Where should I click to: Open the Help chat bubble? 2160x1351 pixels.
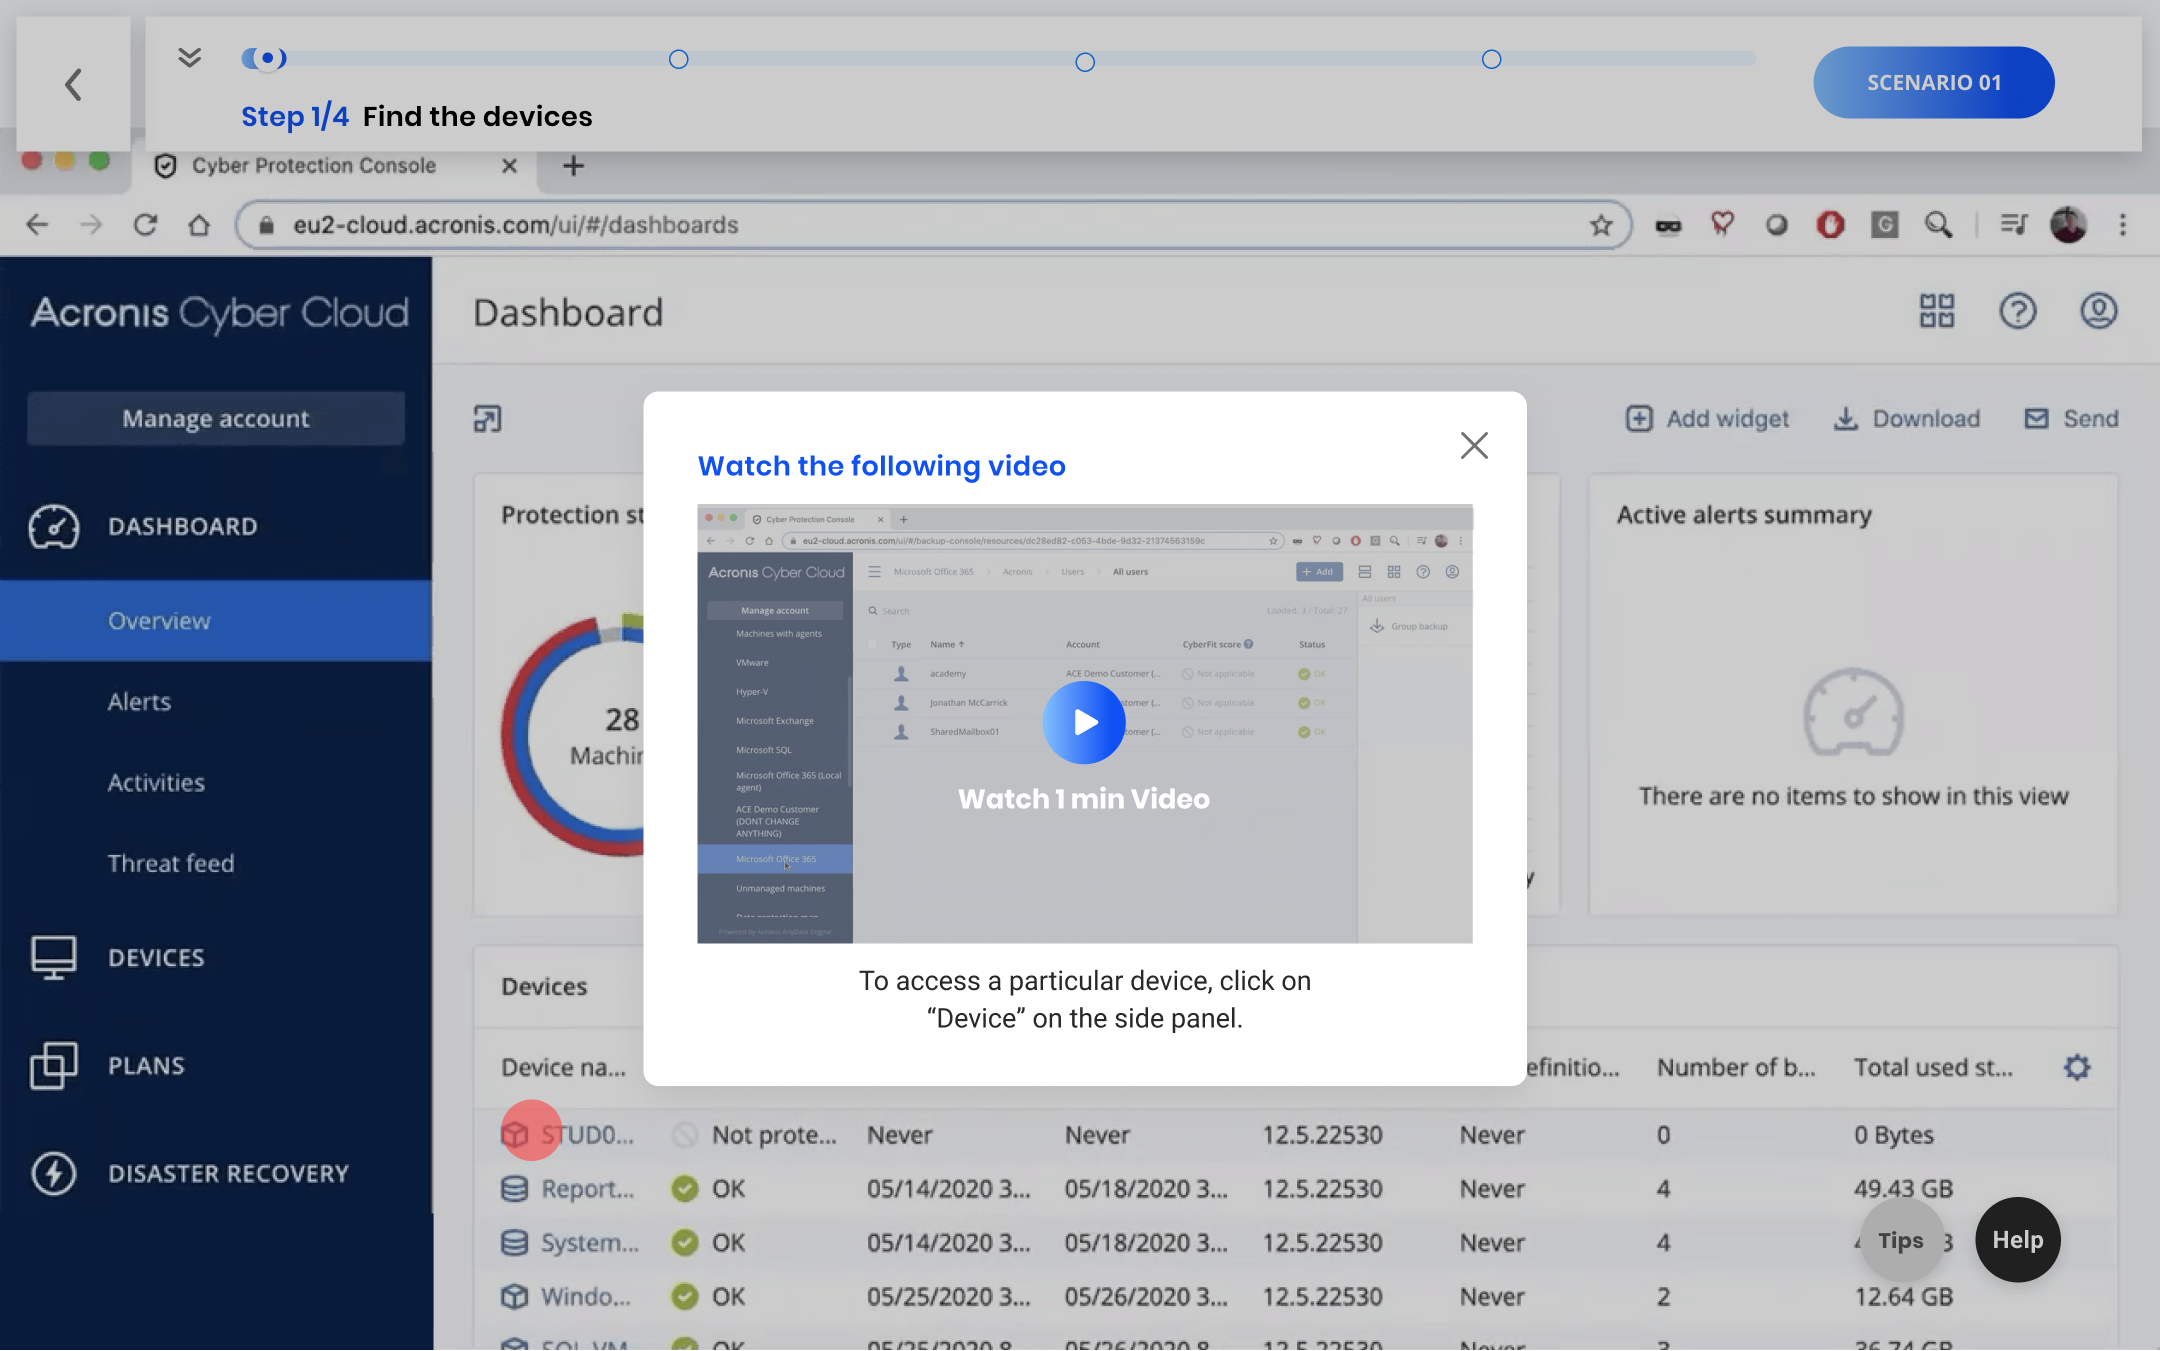pyautogui.click(x=2017, y=1240)
